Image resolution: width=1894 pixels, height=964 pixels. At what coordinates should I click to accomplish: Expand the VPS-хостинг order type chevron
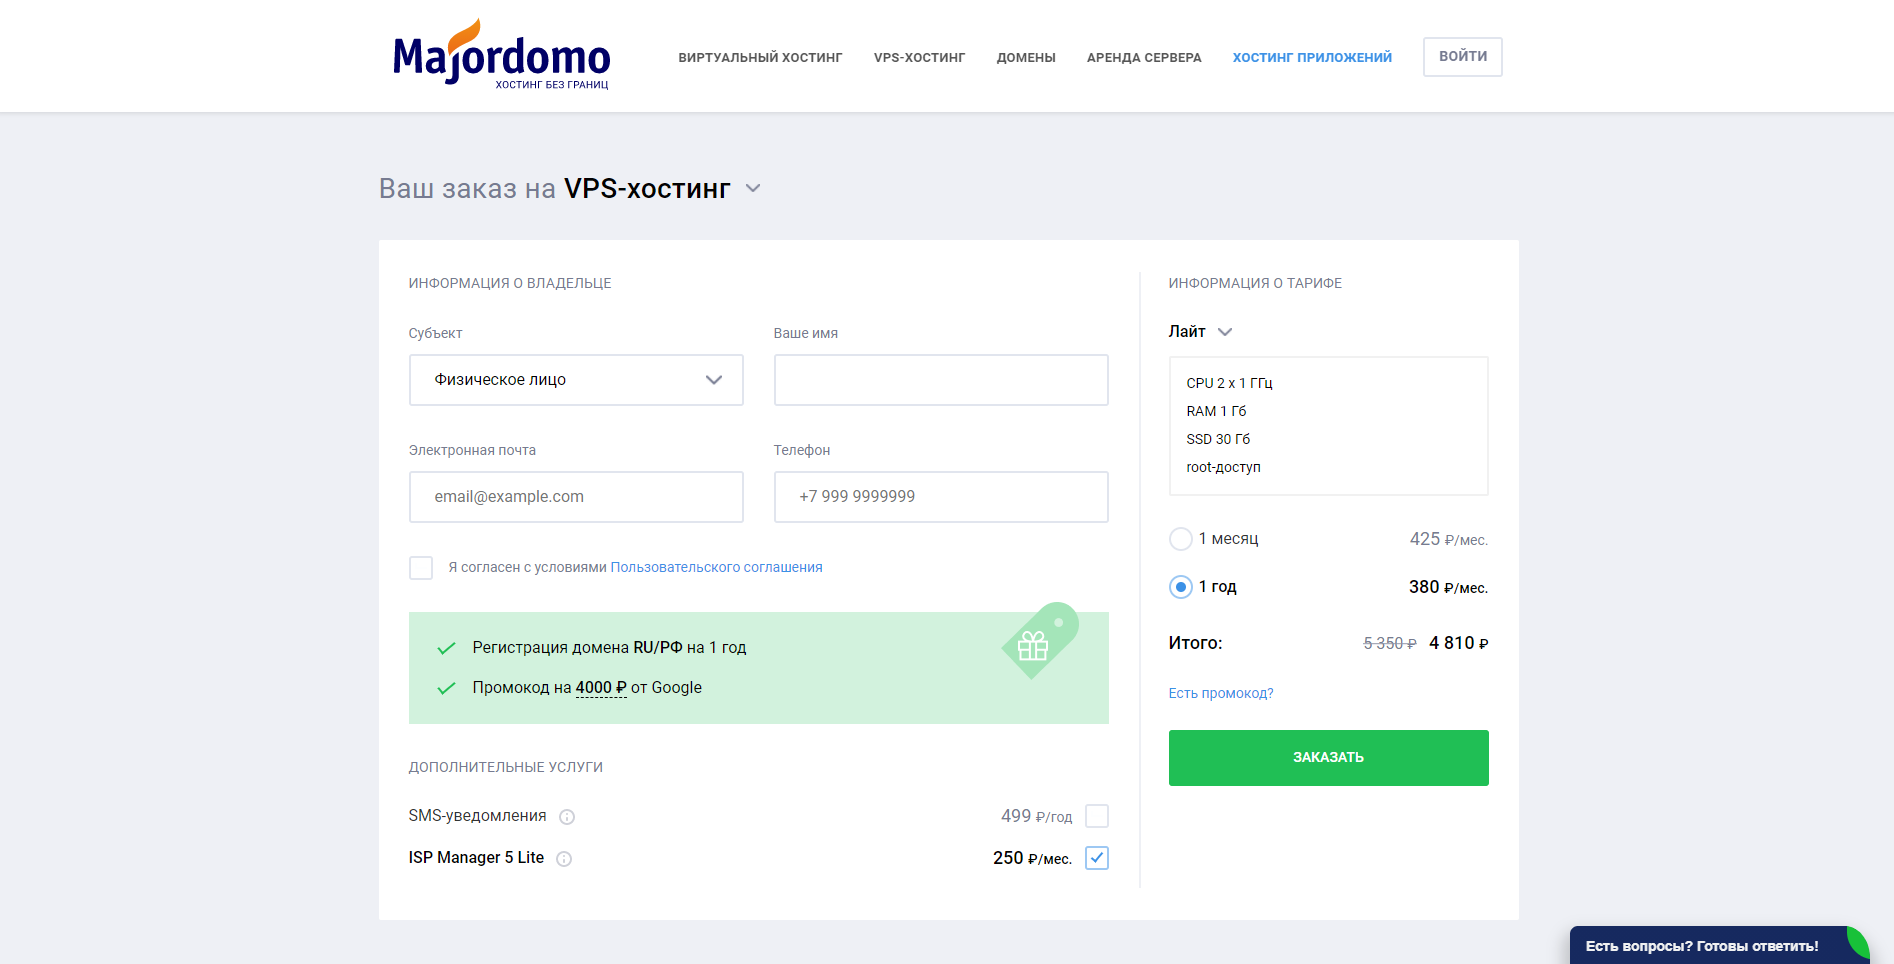(x=754, y=188)
